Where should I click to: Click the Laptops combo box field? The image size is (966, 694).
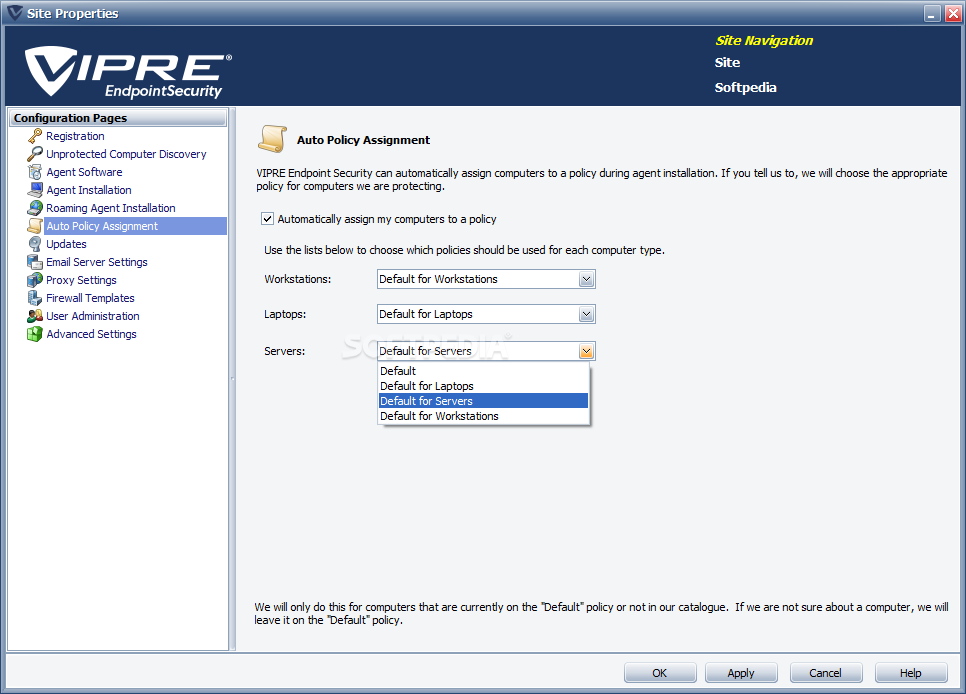(x=486, y=314)
